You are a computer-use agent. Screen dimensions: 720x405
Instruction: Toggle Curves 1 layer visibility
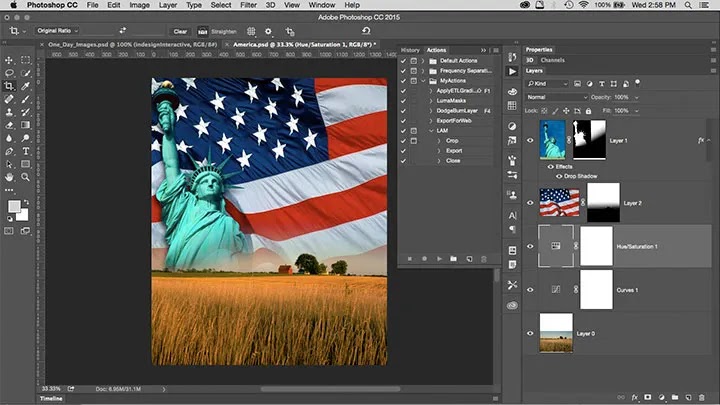pos(530,290)
